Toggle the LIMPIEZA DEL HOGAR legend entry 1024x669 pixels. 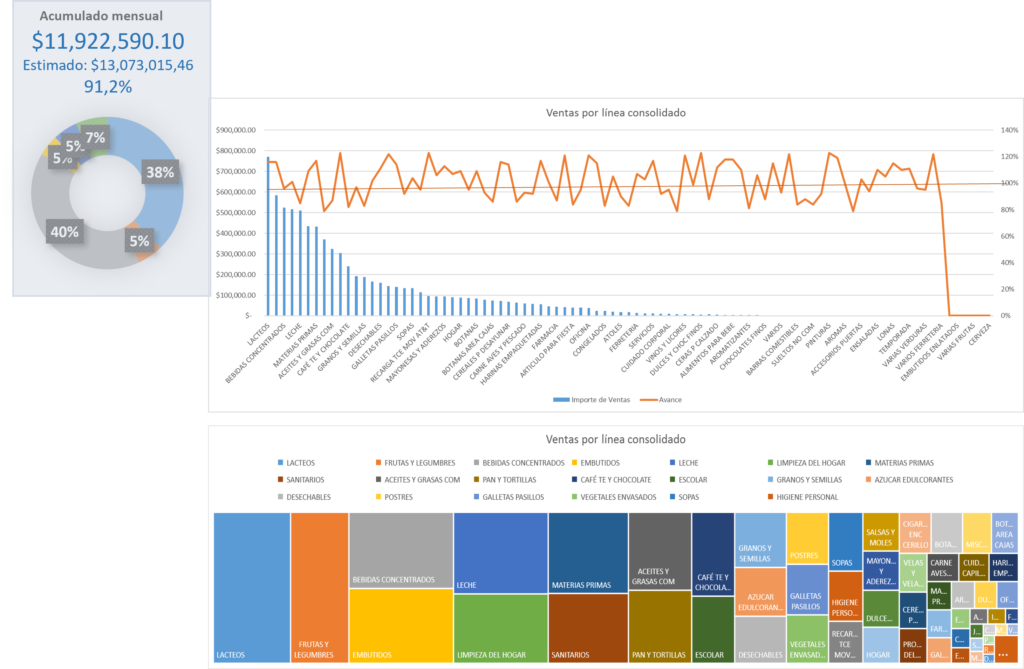click(x=769, y=461)
